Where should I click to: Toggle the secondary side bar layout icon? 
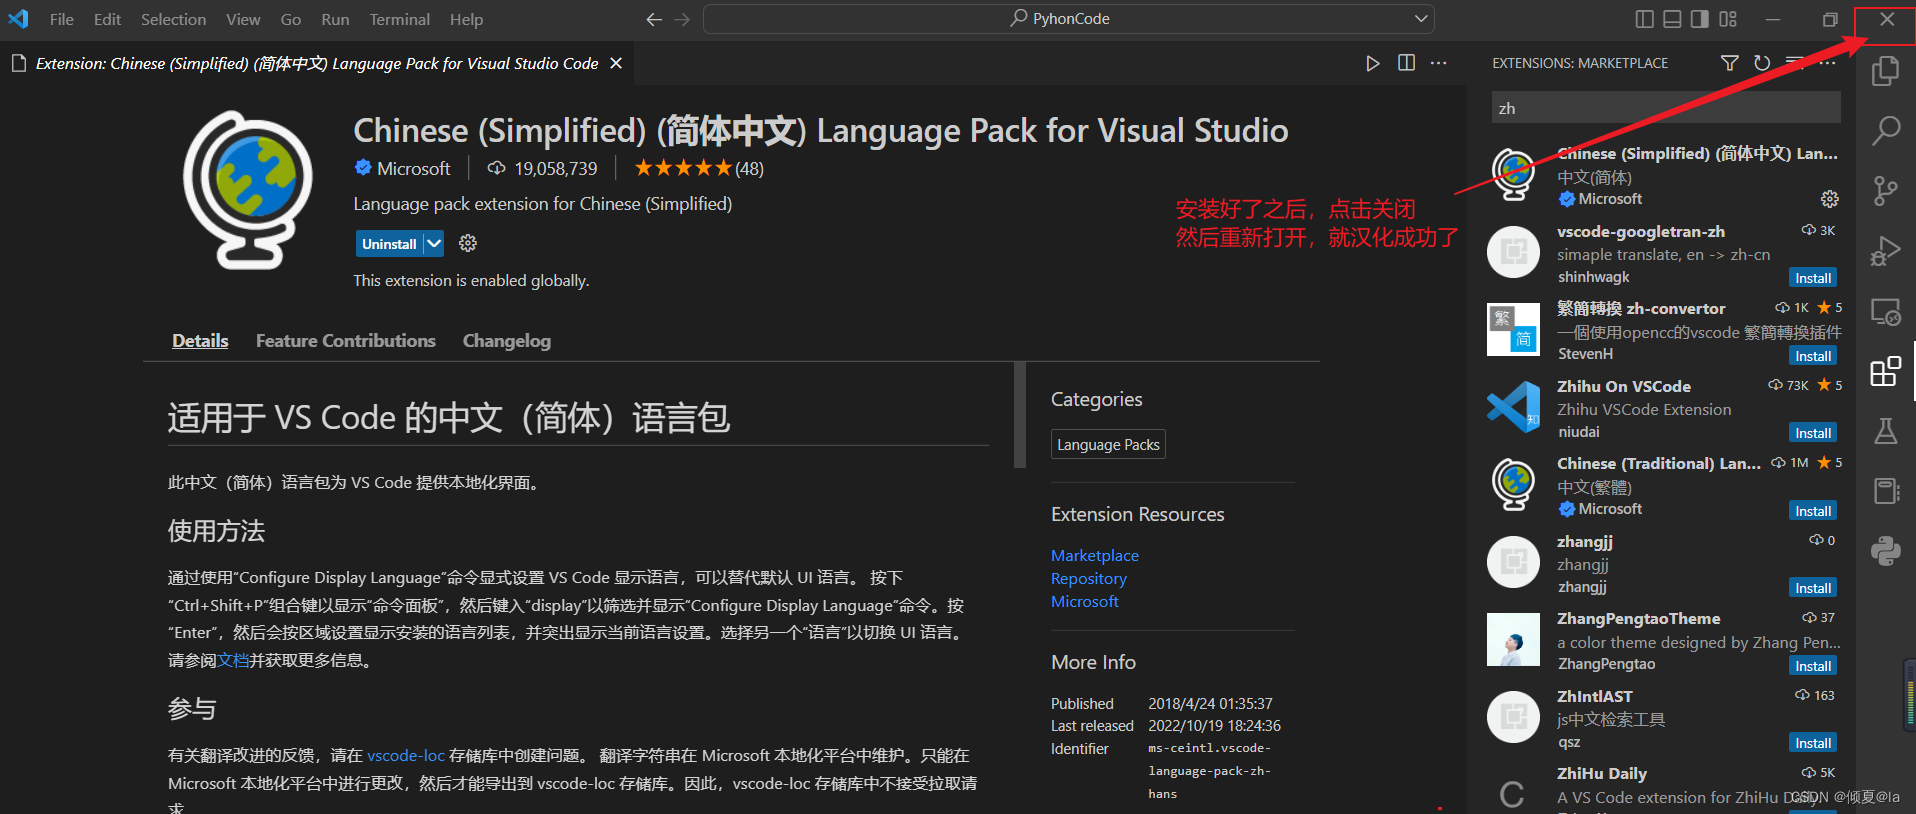1700,19
